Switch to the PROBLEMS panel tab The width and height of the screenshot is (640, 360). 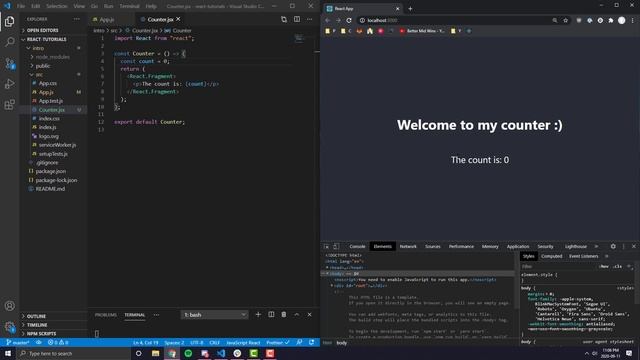click(106, 315)
